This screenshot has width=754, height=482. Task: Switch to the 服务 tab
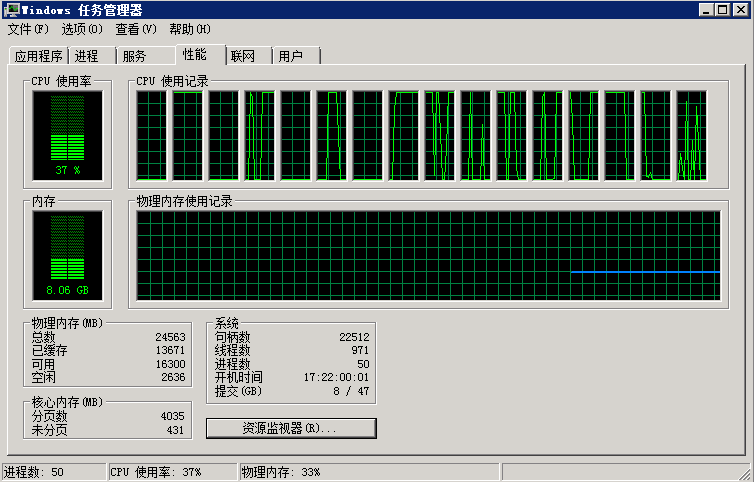point(146,56)
